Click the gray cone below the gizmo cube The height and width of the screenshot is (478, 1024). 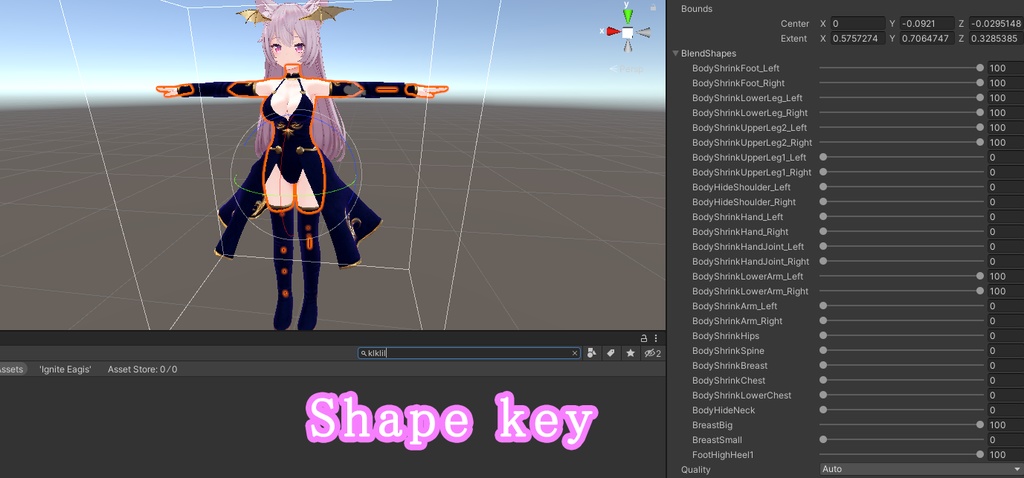[x=628, y=45]
